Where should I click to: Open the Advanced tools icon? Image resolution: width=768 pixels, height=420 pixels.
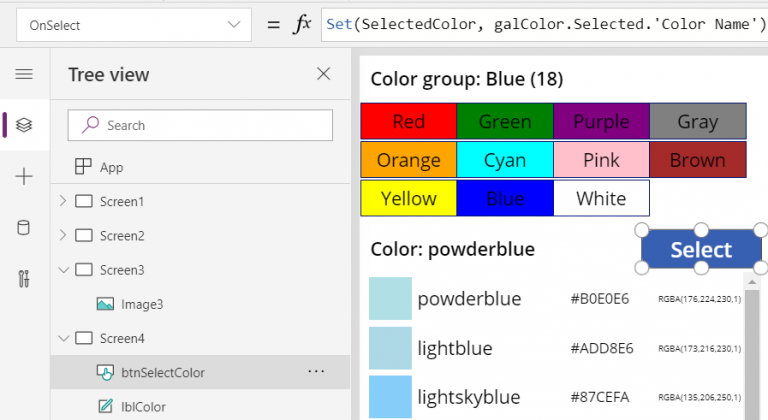(x=24, y=278)
